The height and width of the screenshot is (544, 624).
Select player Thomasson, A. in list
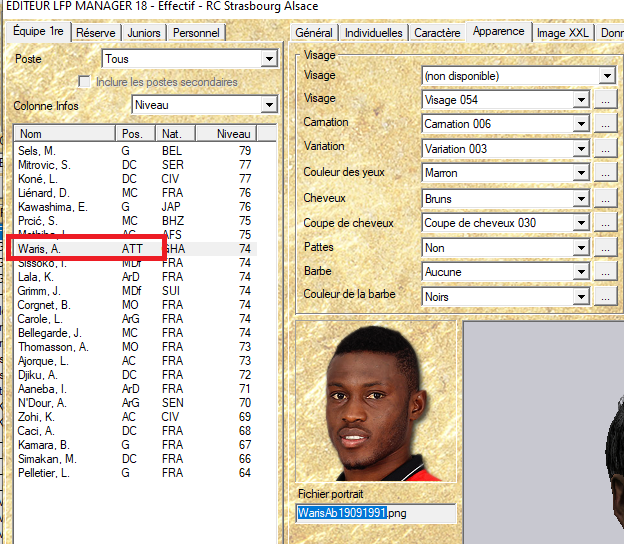click(x=135, y=347)
